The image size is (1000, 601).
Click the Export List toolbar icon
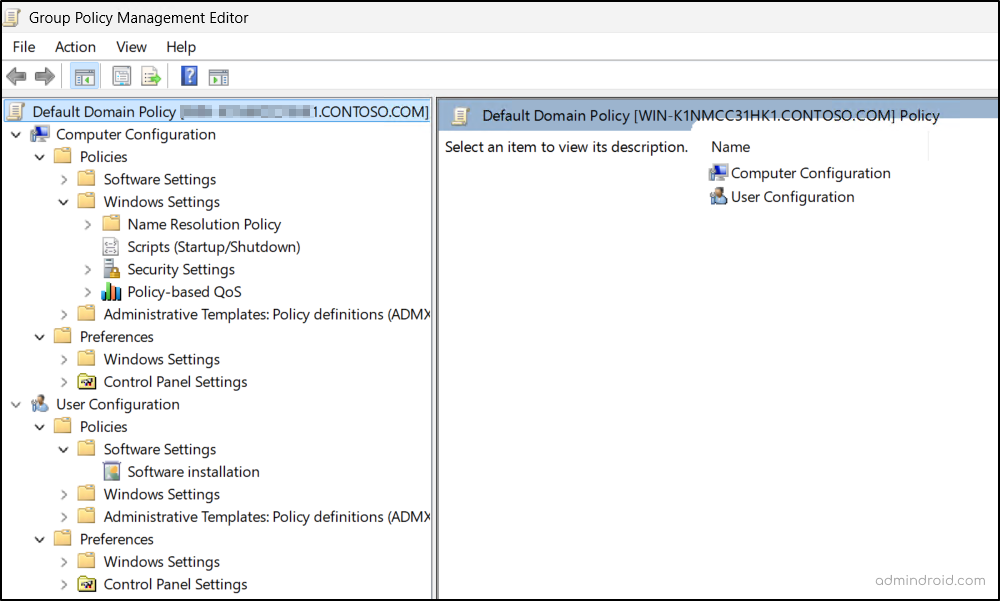[151, 76]
